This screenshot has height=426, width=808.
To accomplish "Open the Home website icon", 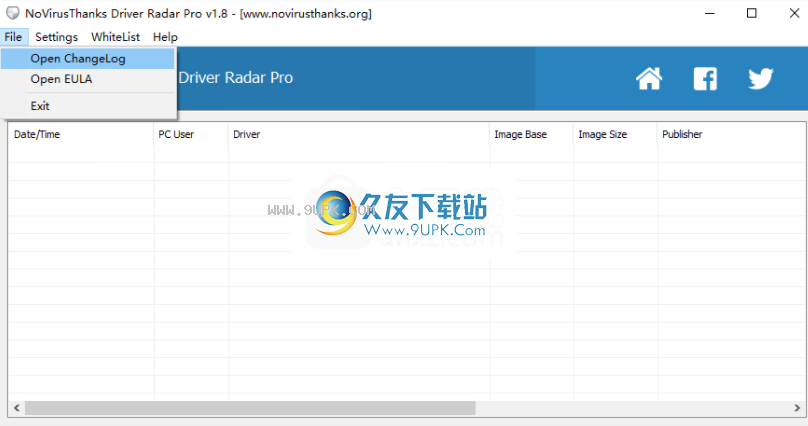I will 649,79.
